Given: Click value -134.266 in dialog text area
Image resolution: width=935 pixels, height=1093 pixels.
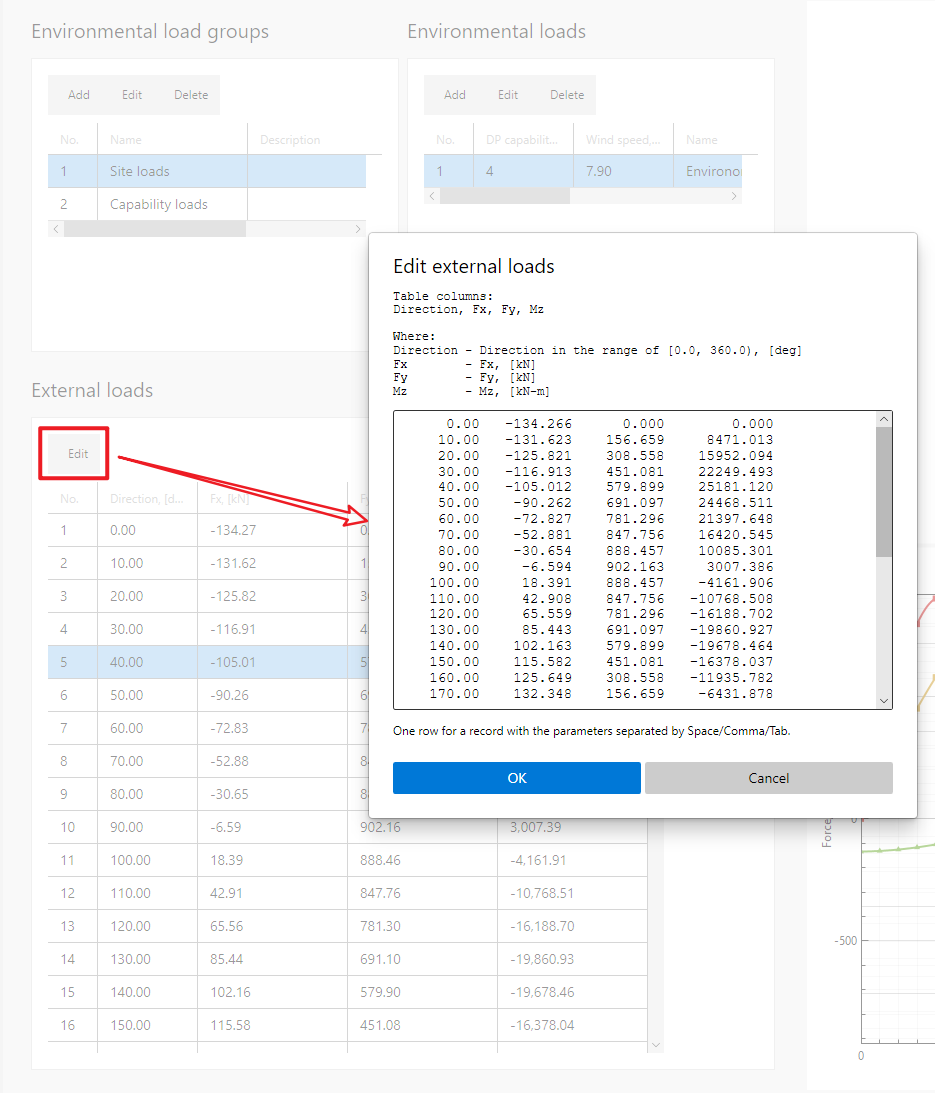Looking at the screenshot, I should tap(538, 424).
